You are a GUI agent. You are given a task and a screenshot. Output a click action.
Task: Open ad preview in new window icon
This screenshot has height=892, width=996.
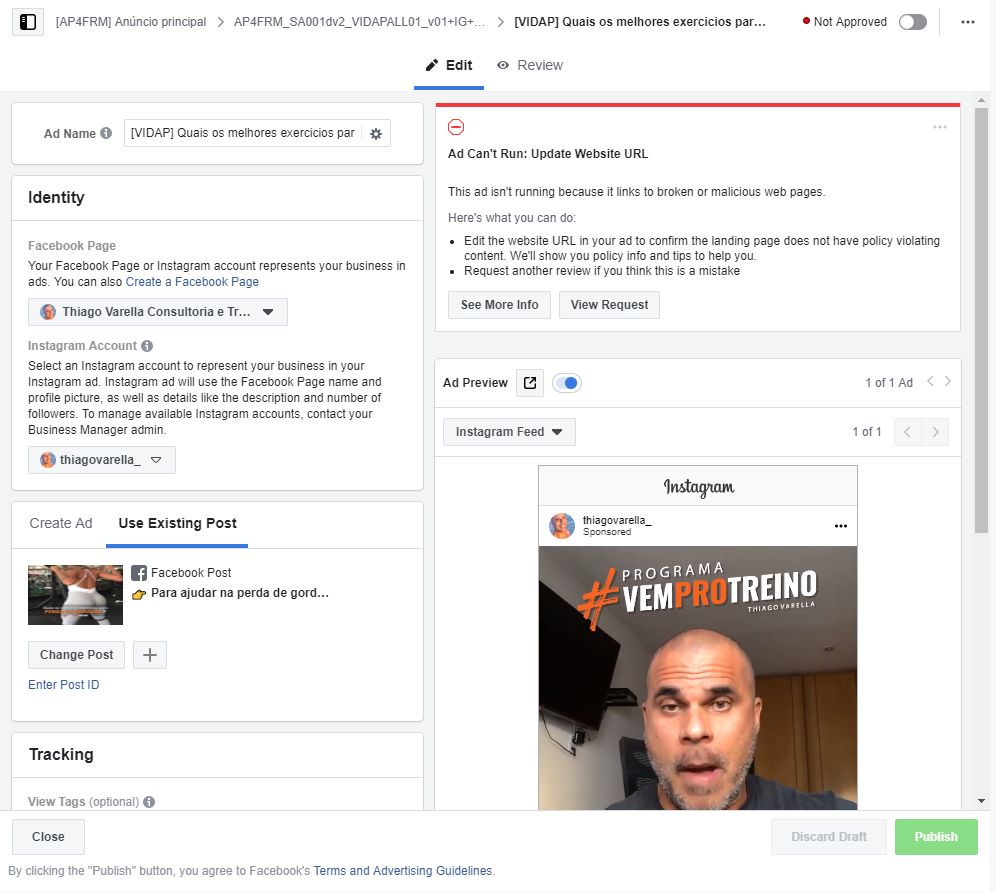coord(530,383)
